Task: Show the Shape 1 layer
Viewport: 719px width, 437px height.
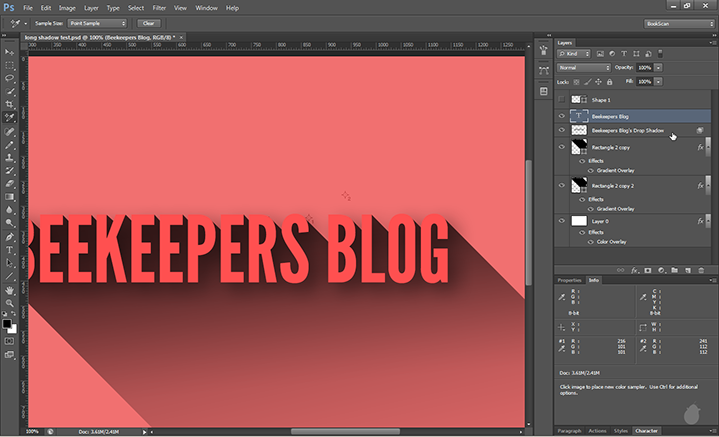Action: (x=561, y=100)
